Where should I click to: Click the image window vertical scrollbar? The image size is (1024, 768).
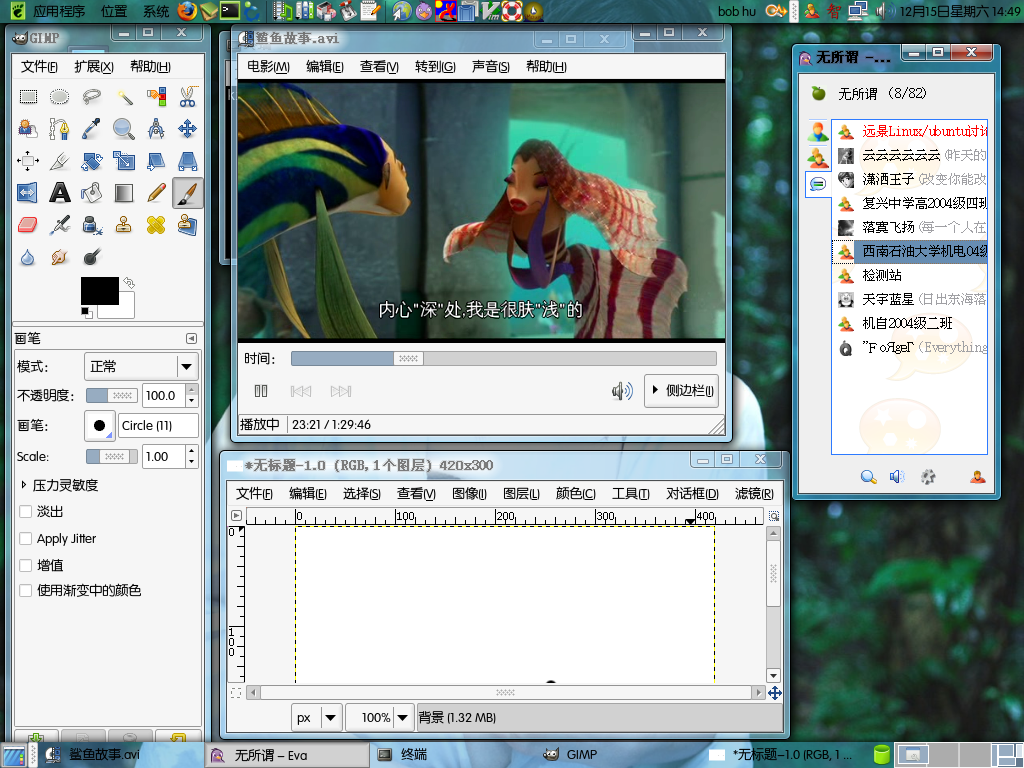click(773, 603)
